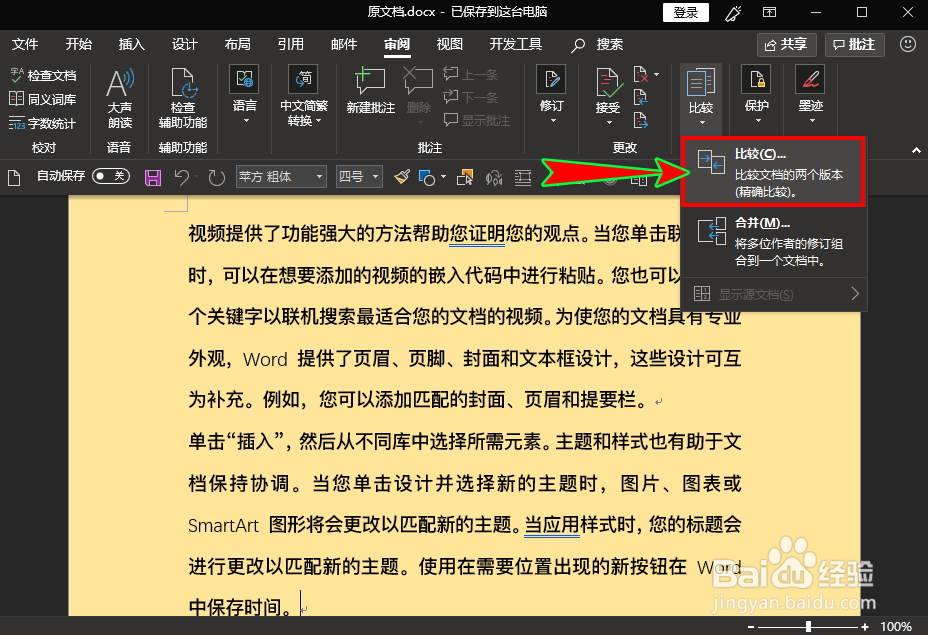Click the Word Count (字数统计) icon
Screen dimensions: 928x635
(x=43, y=123)
